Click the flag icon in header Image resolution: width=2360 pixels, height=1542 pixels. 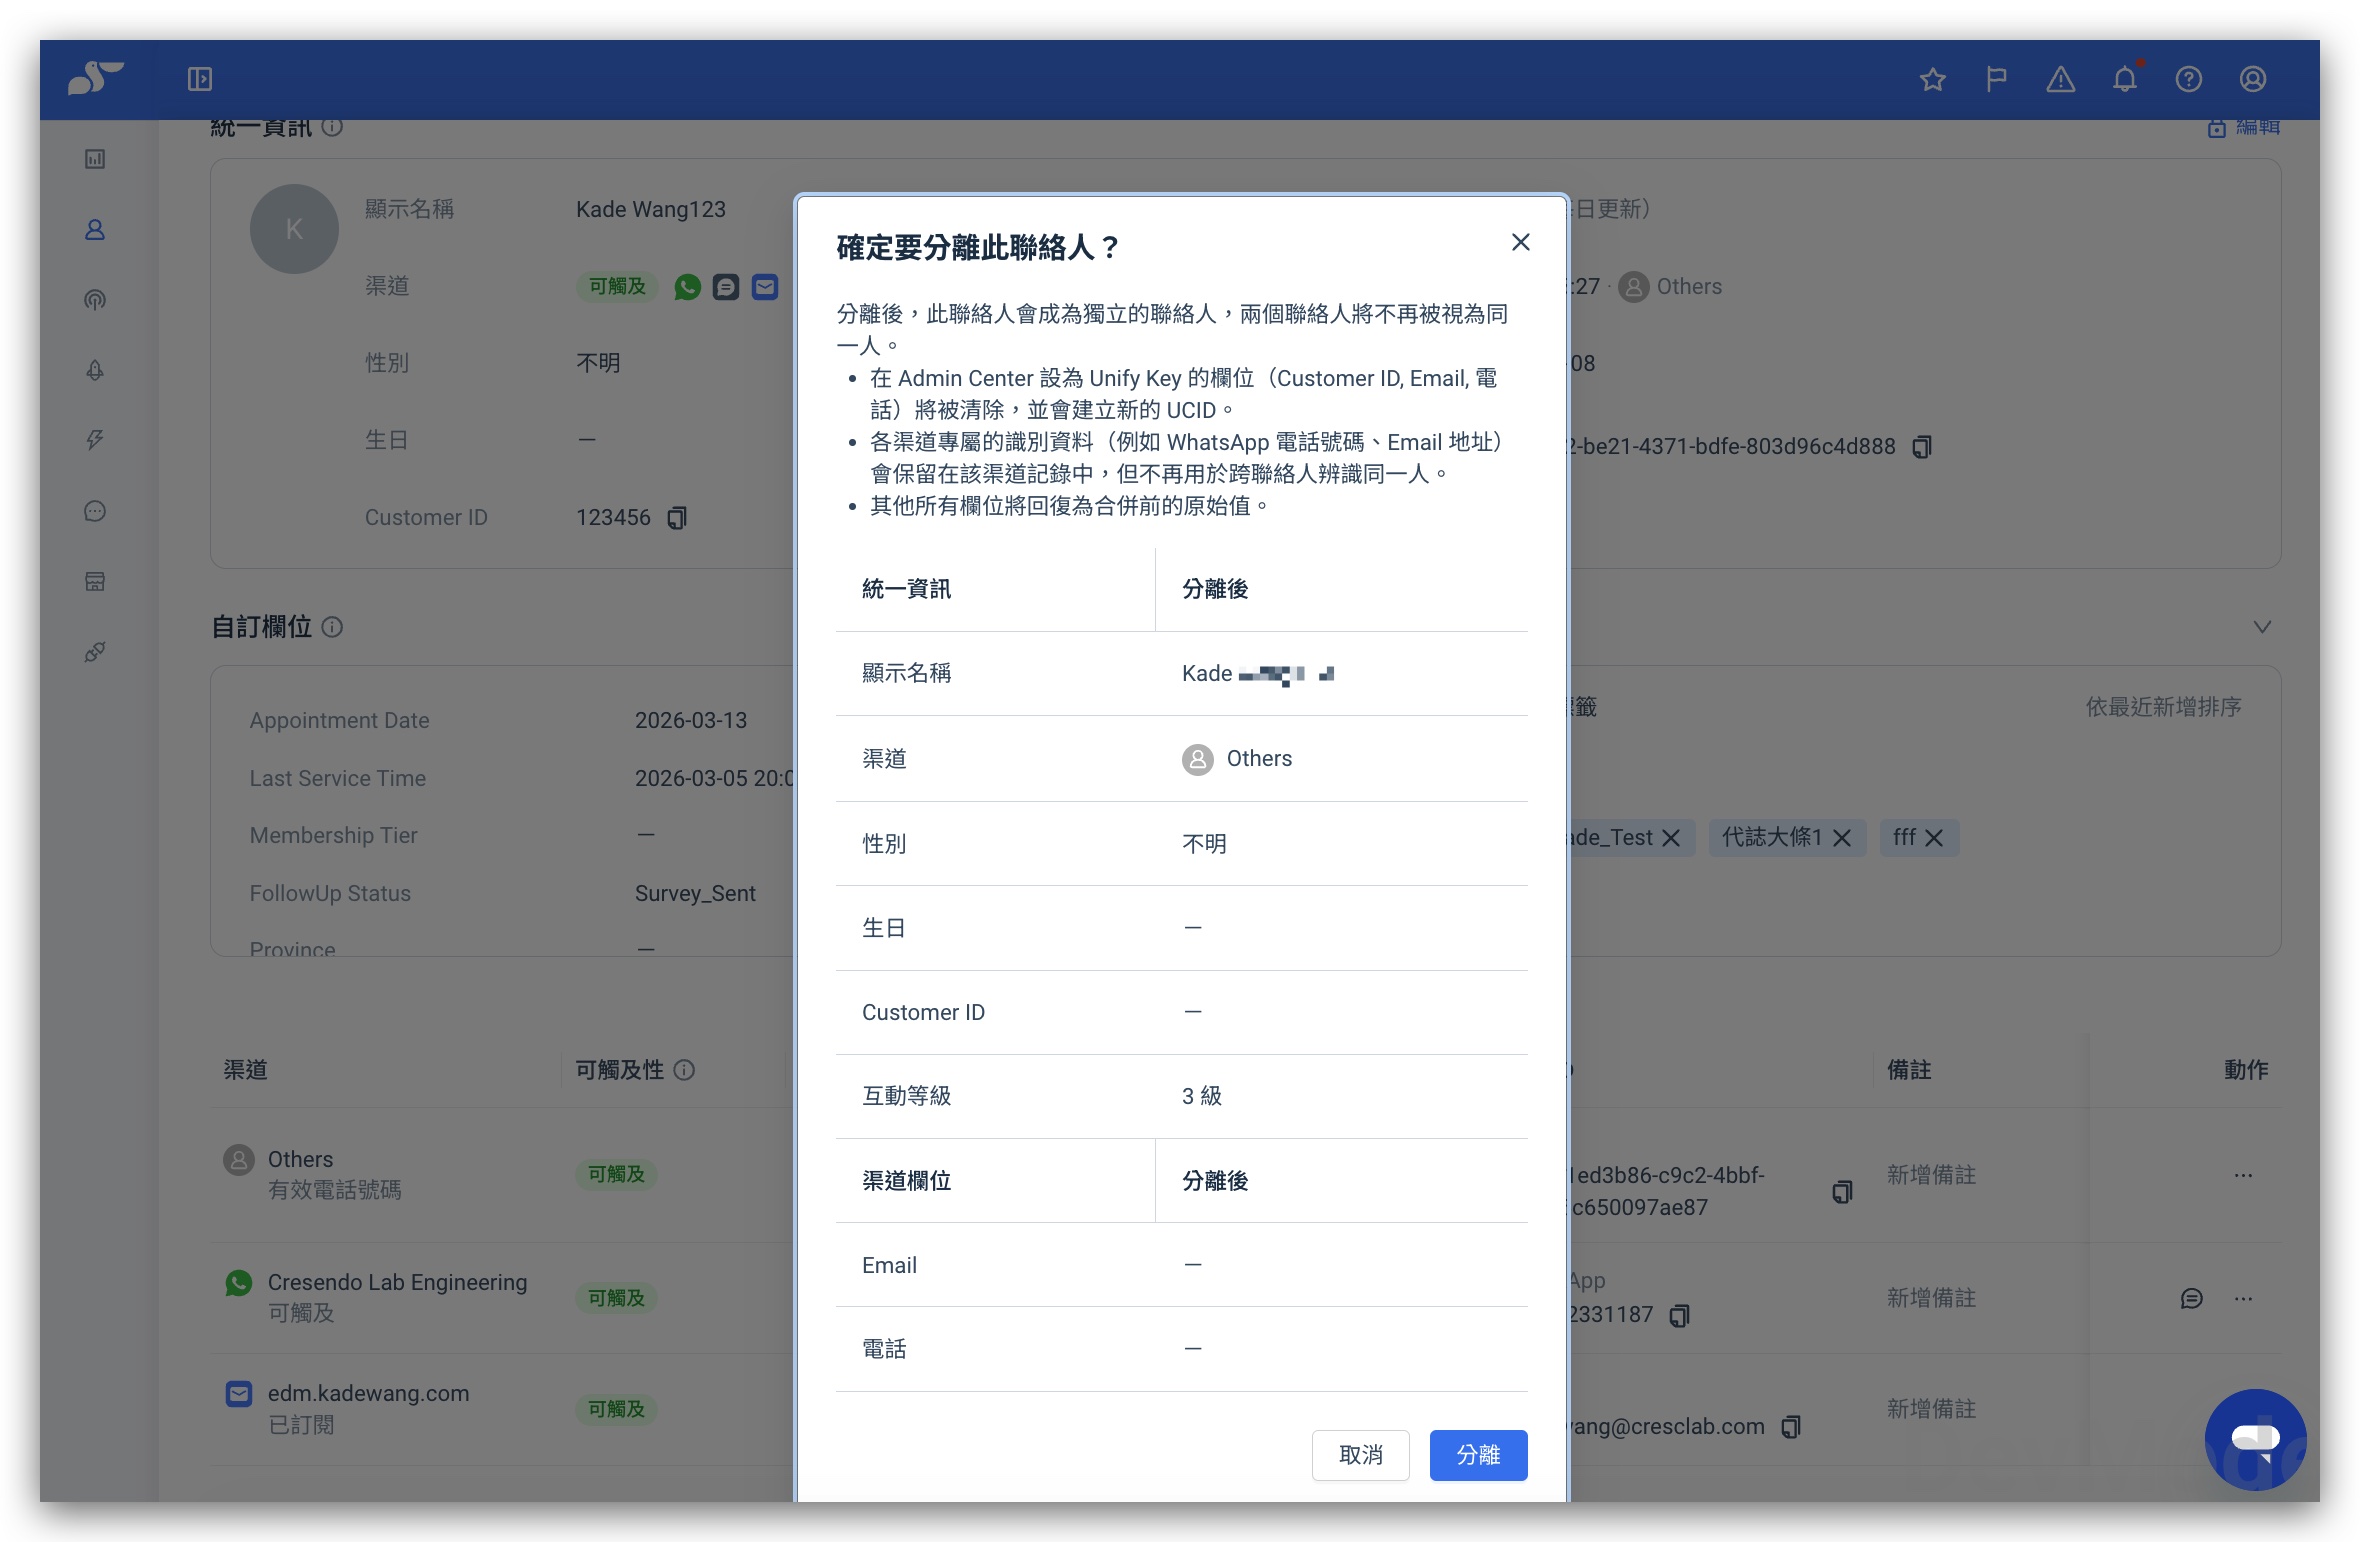point(1996,79)
